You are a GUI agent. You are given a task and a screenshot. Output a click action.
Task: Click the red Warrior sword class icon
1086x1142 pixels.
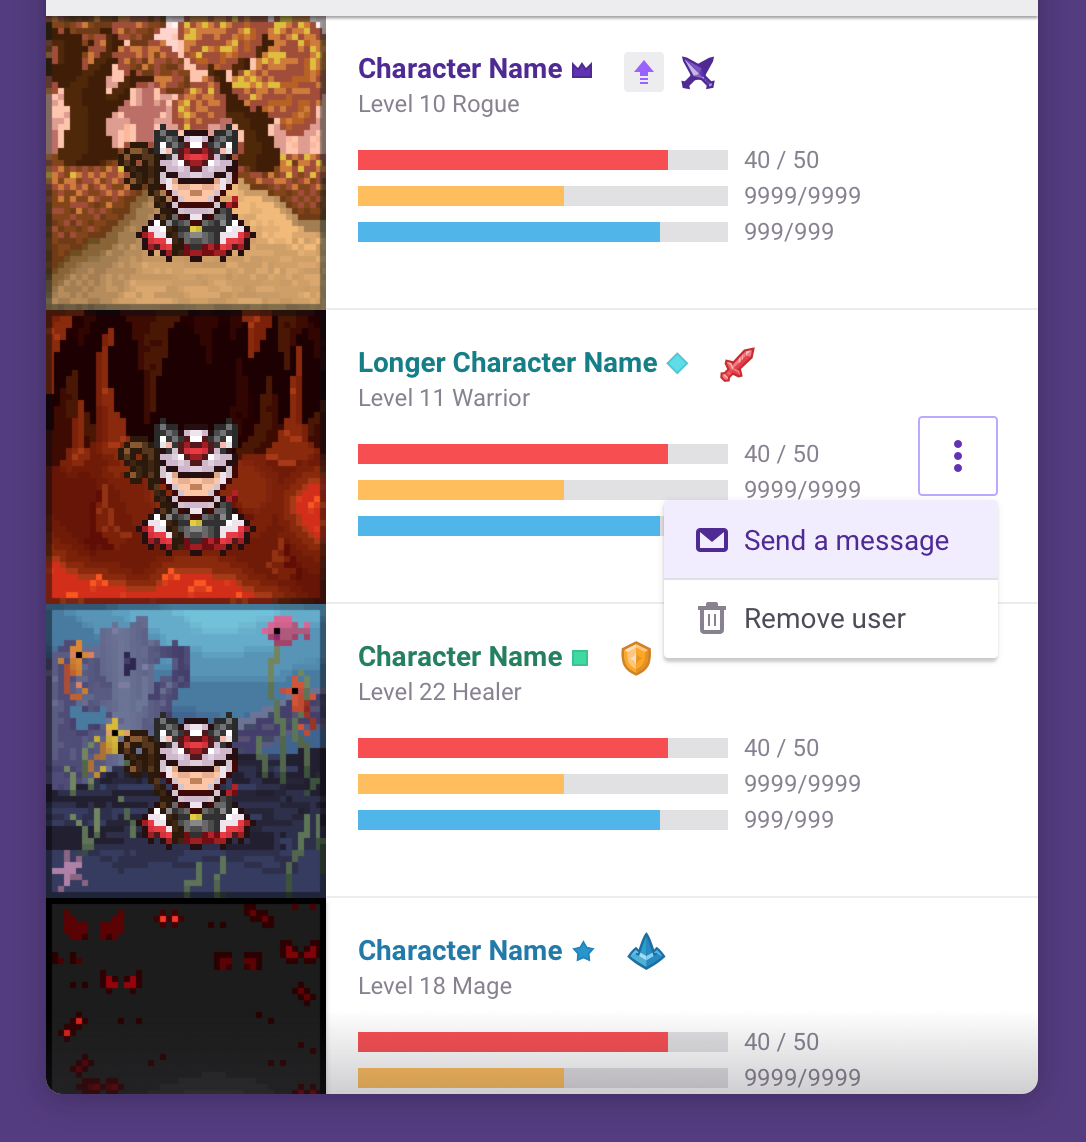click(x=737, y=364)
